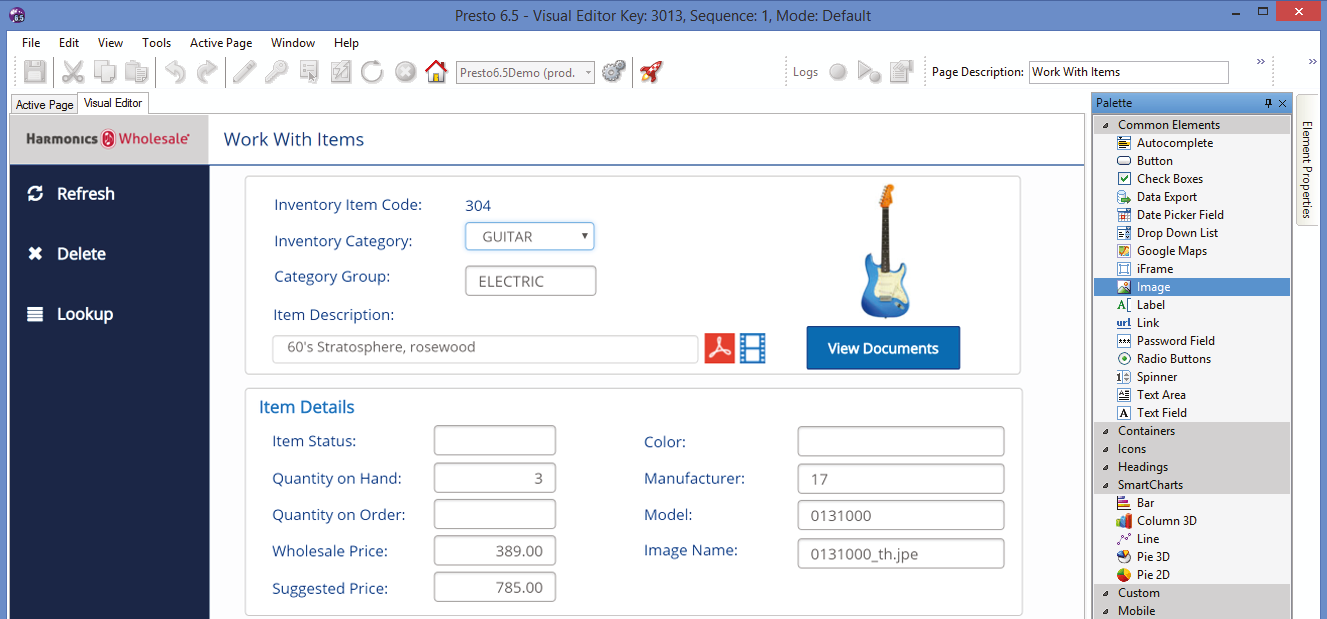The image size is (1327, 619).
Task: Click the Logs play icon
Action: [x=869, y=72]
